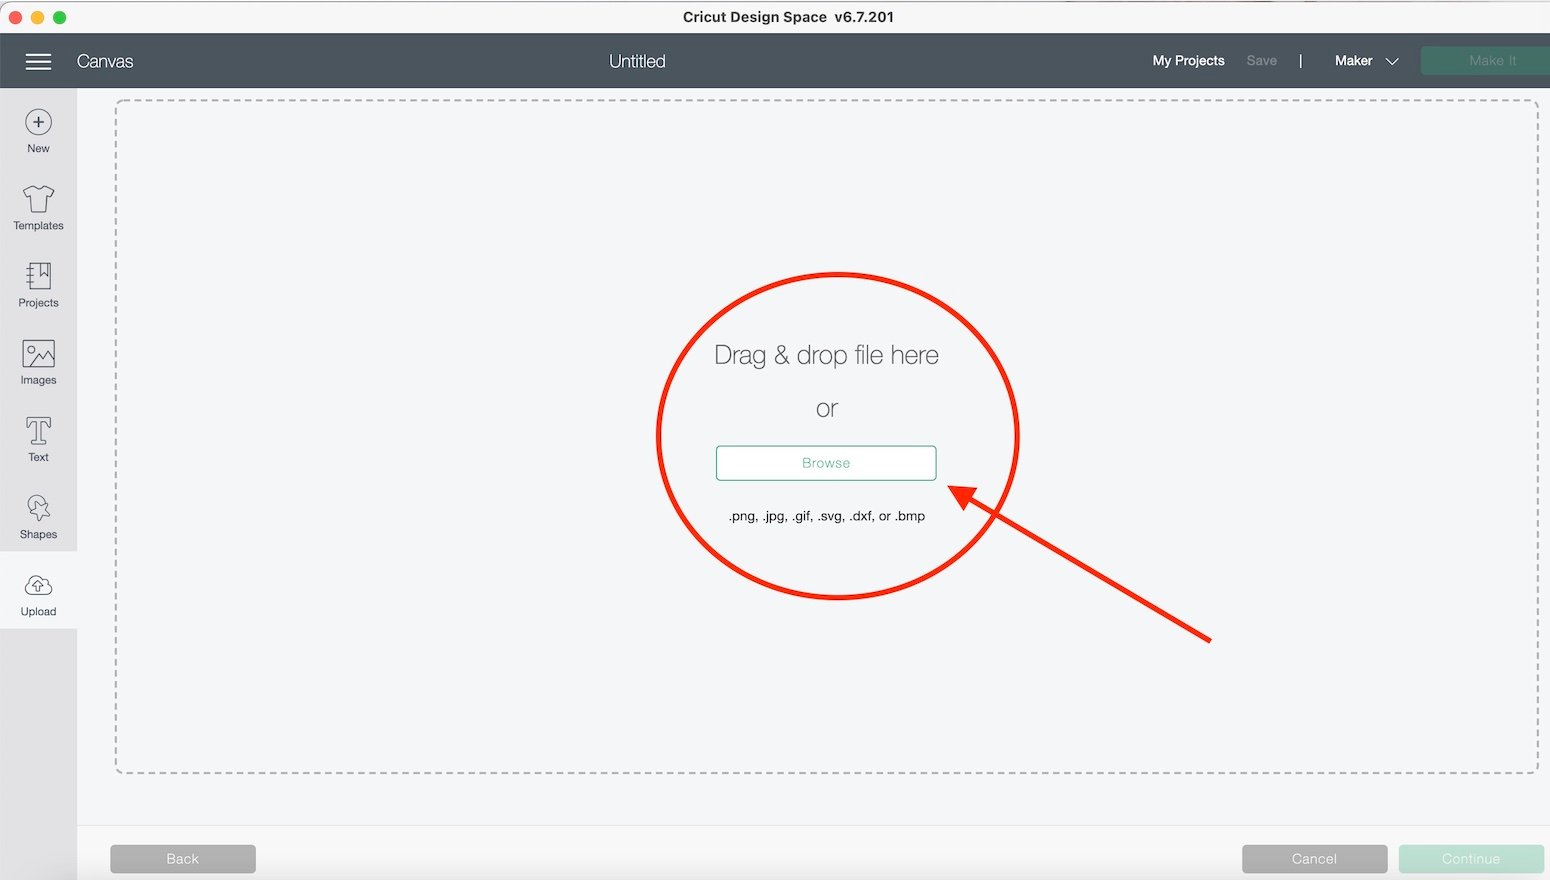
Task: Click the Save link
Action: click(1261, 61)
